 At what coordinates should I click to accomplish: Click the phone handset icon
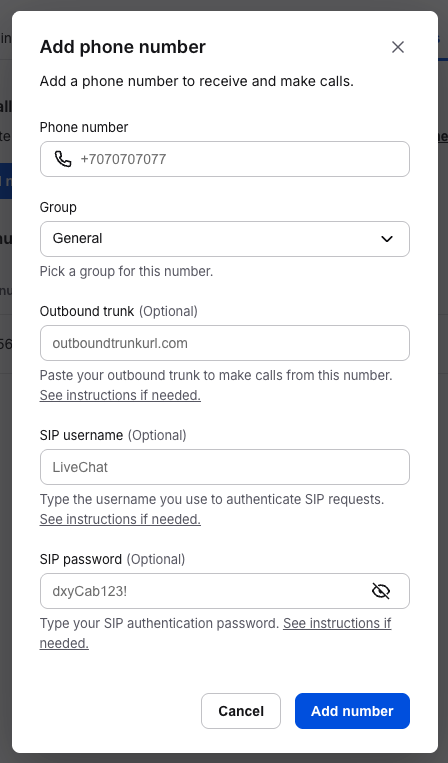63,159
